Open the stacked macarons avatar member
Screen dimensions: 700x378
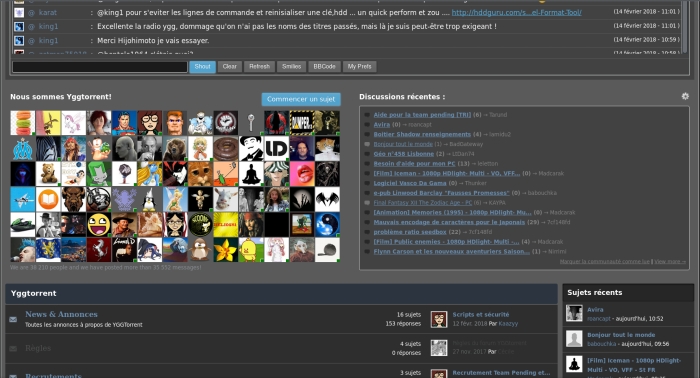coord(23,123)
